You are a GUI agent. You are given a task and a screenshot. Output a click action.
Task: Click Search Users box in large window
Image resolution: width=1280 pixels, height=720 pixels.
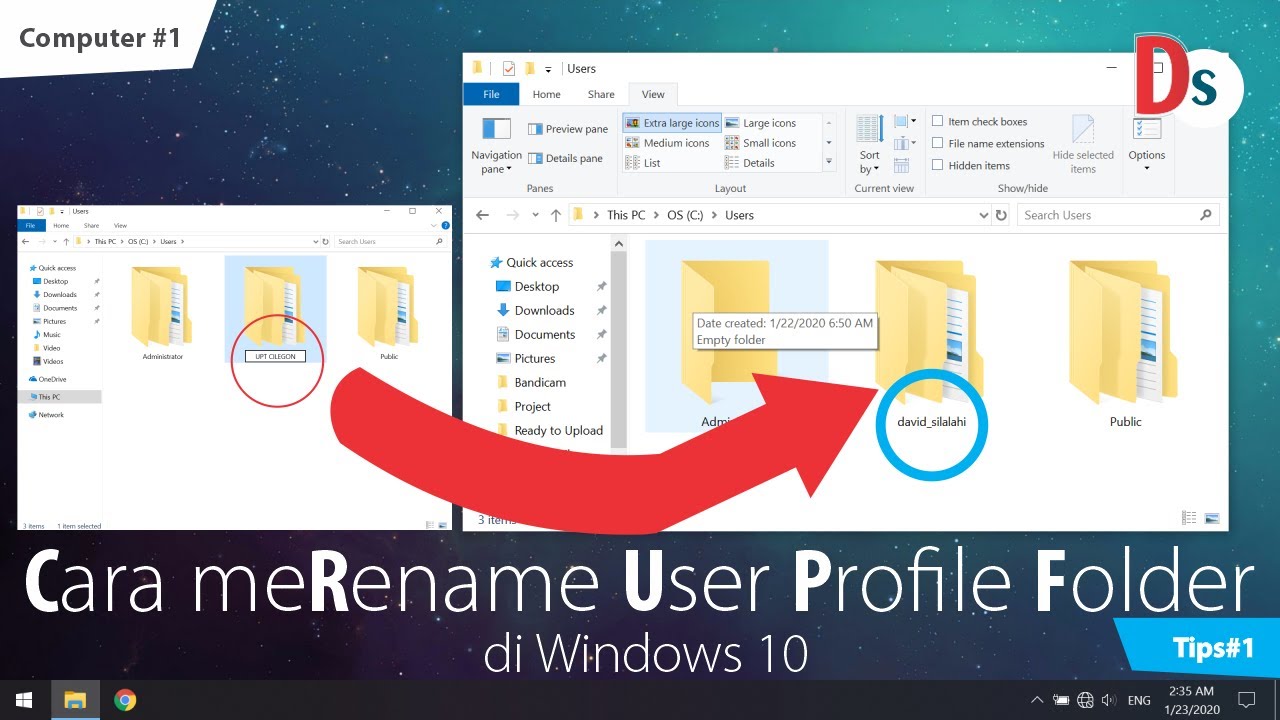click(x=1117, y=215)
